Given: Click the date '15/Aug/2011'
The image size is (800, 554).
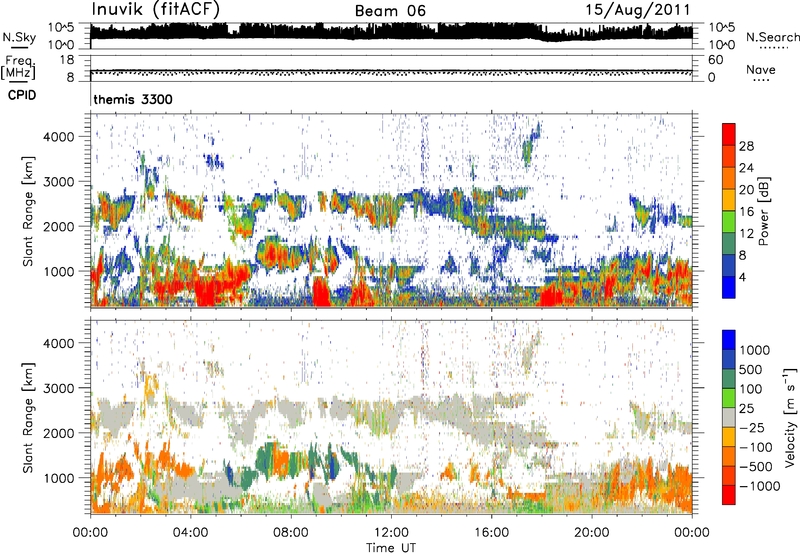Looking at the screenshot, I should pos(638,9).
